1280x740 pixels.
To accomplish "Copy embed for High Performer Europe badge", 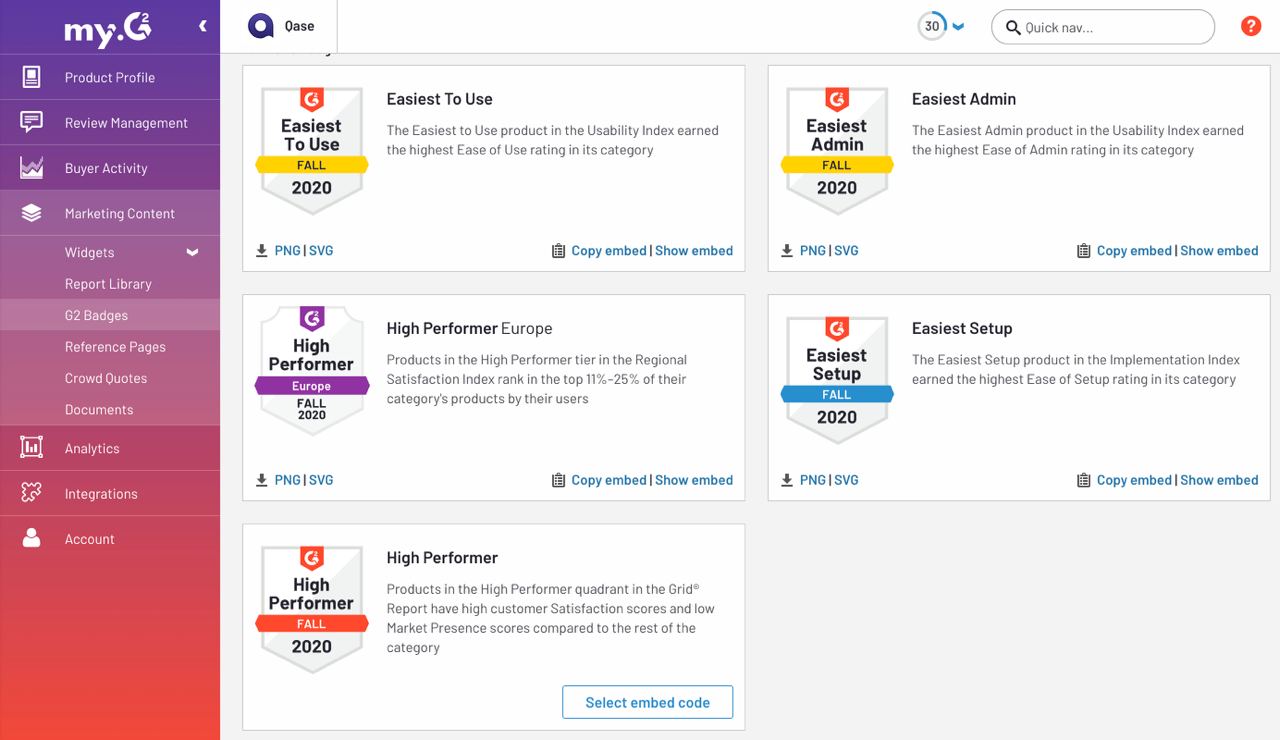I will 609,480.
